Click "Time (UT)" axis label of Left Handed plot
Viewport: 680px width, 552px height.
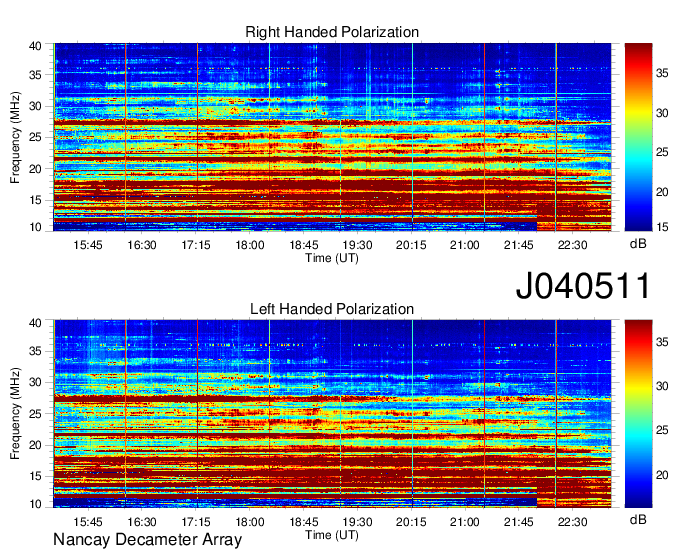[332, 535]
